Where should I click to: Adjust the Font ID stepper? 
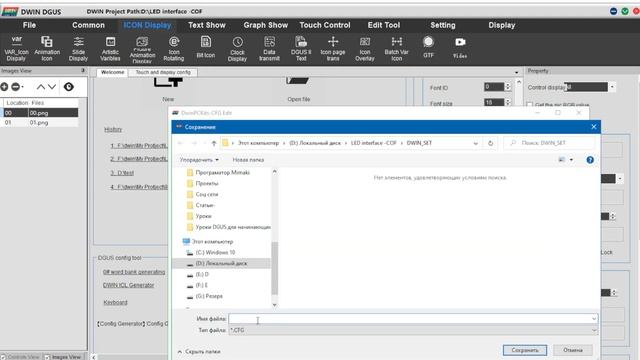[x=508, y=87]
